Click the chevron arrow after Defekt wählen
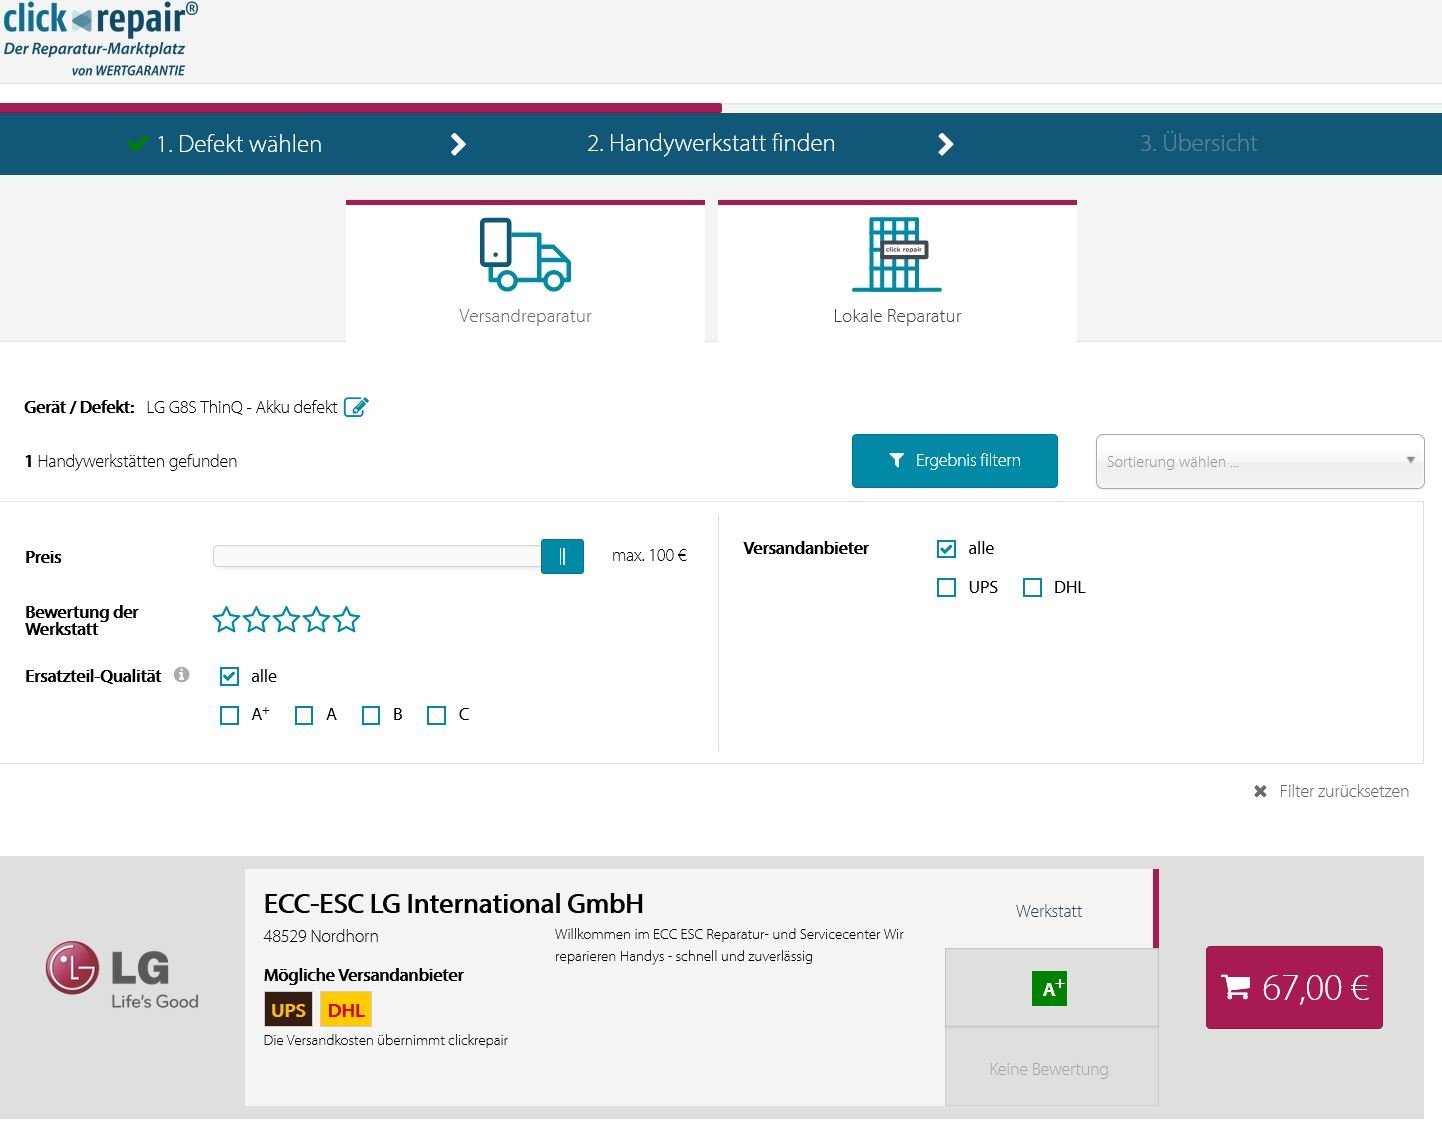This screenshot has height=1133, width=1442. click(458, 144)
